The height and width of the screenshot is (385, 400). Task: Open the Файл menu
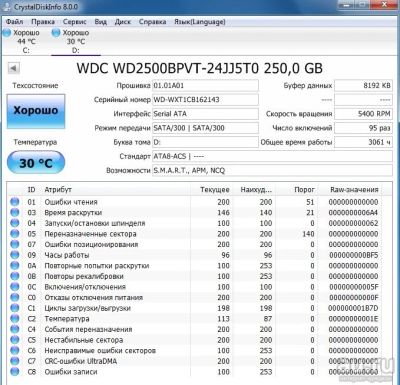click(x=14, y=22)
